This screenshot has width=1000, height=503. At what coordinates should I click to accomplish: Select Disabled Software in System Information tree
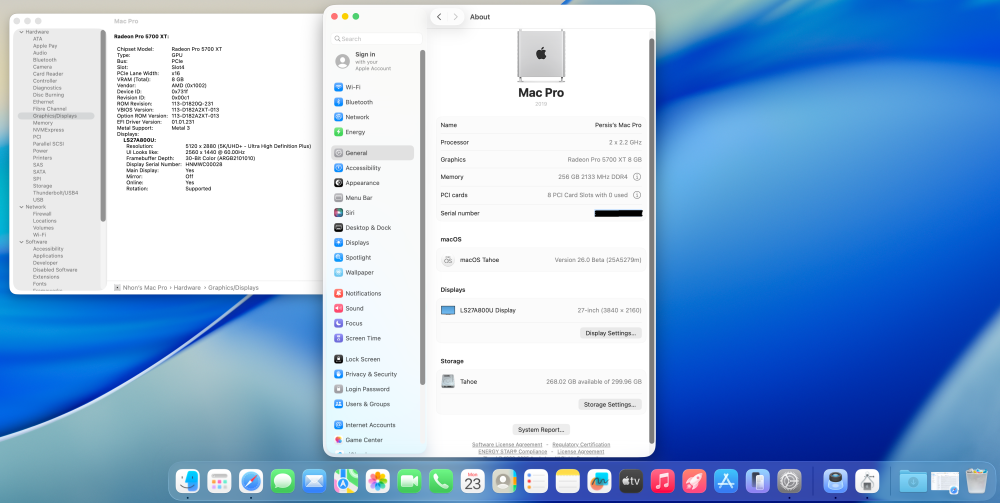tap(55, 270)
